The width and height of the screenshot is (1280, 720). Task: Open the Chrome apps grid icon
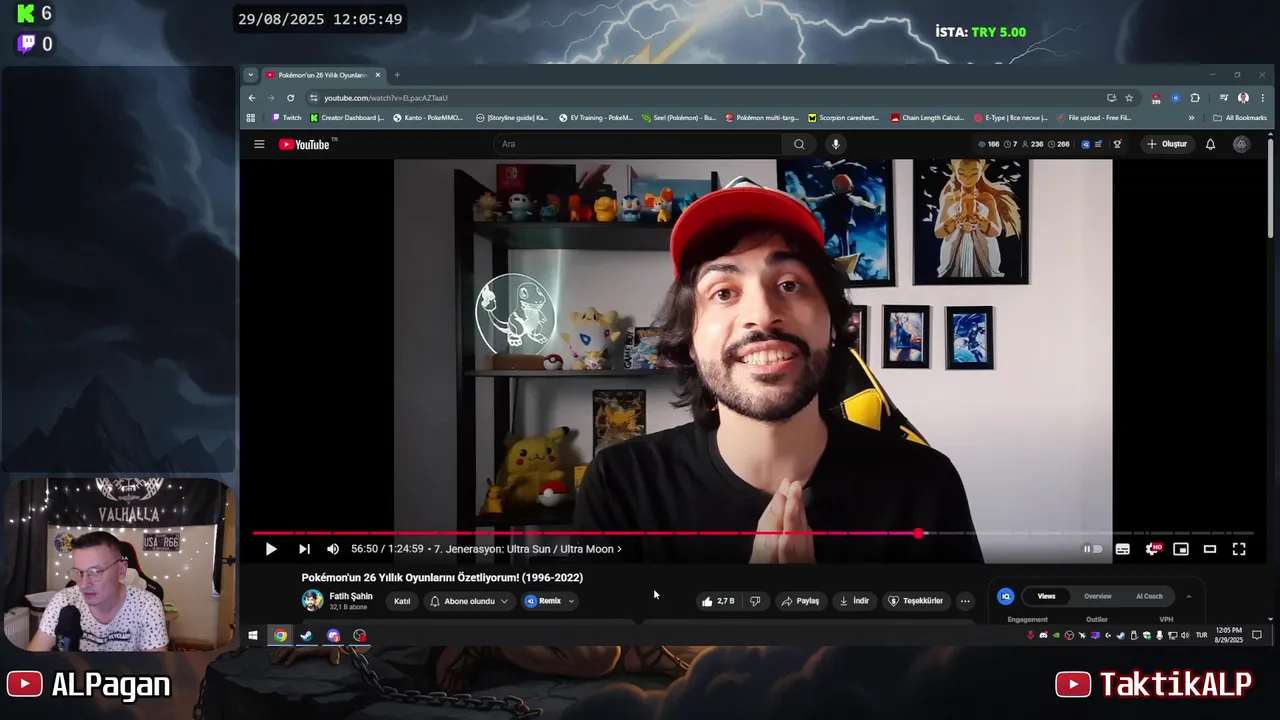click(251, 118)
